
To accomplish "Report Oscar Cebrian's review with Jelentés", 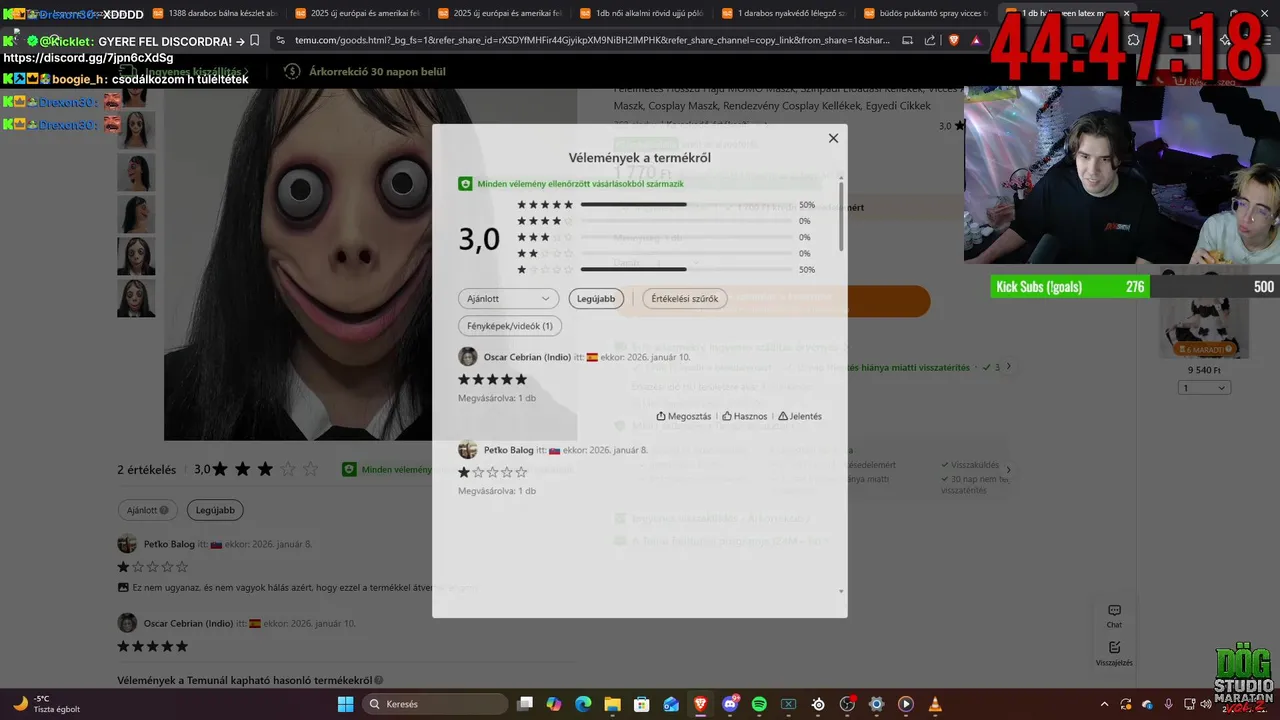I will (800, 416).
